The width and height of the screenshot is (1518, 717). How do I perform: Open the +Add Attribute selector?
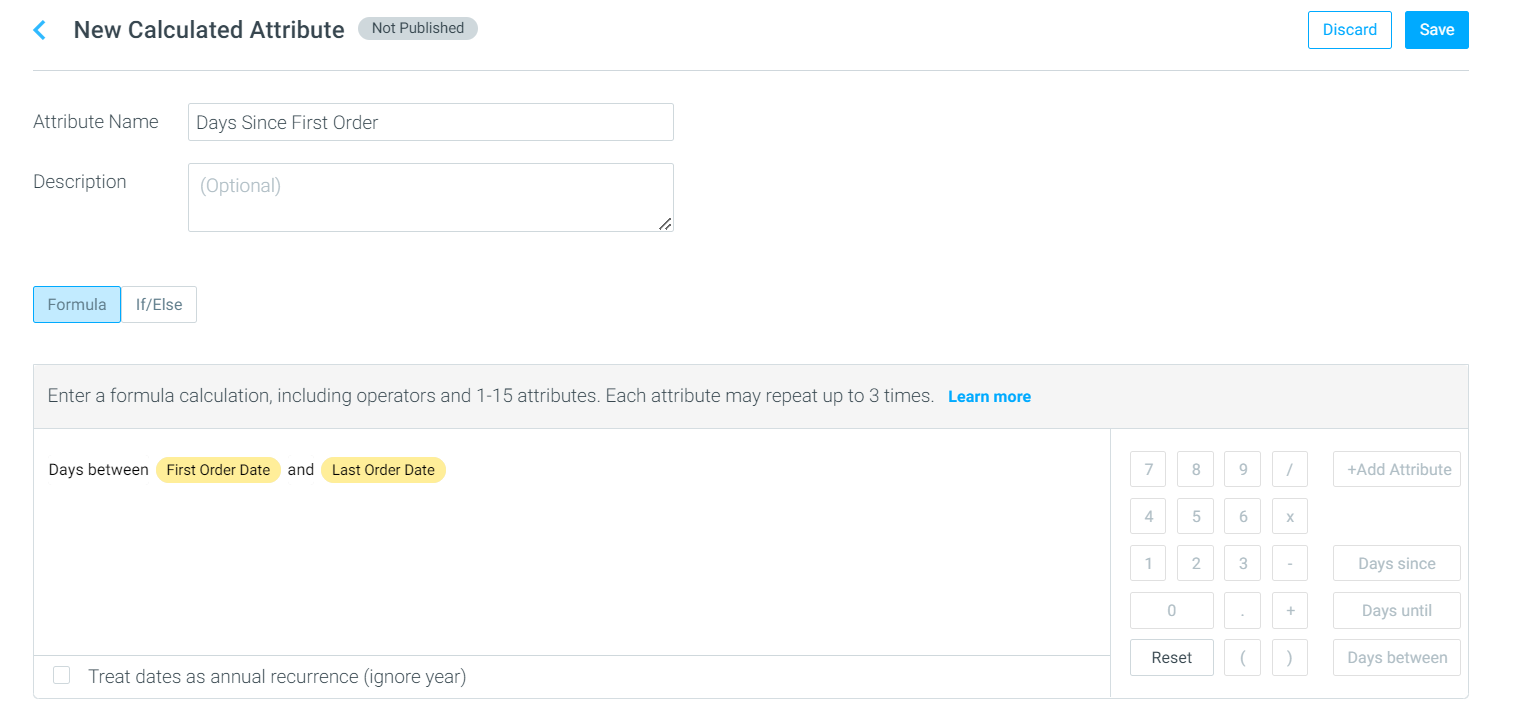pos(1397,469)
